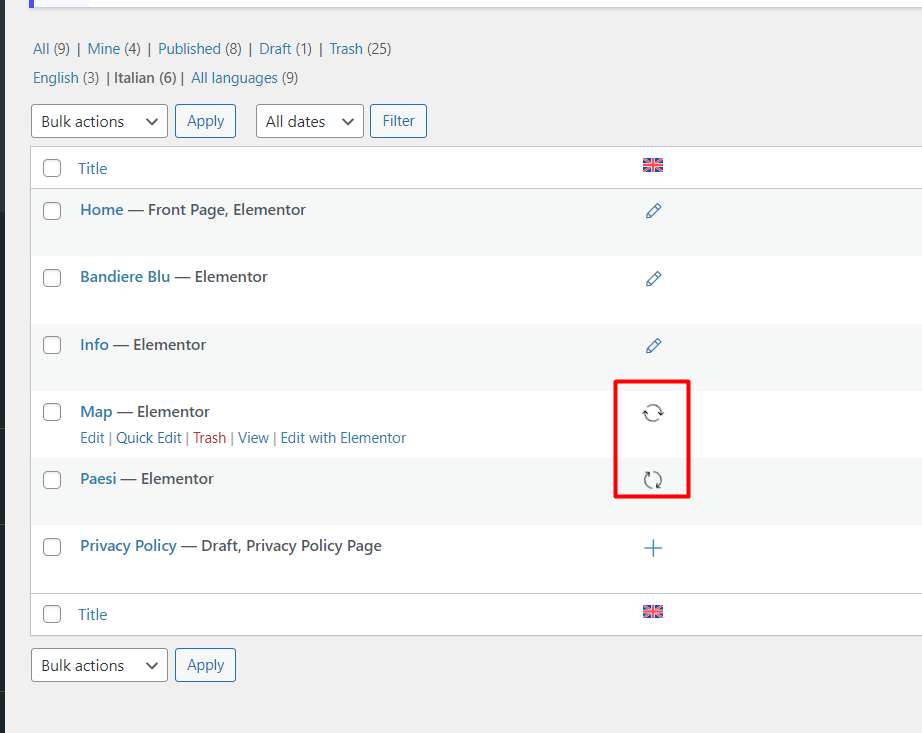This screenshot has width=922, height=733.
Task: Sort by Title in the footer row
Action: (93, 615)
